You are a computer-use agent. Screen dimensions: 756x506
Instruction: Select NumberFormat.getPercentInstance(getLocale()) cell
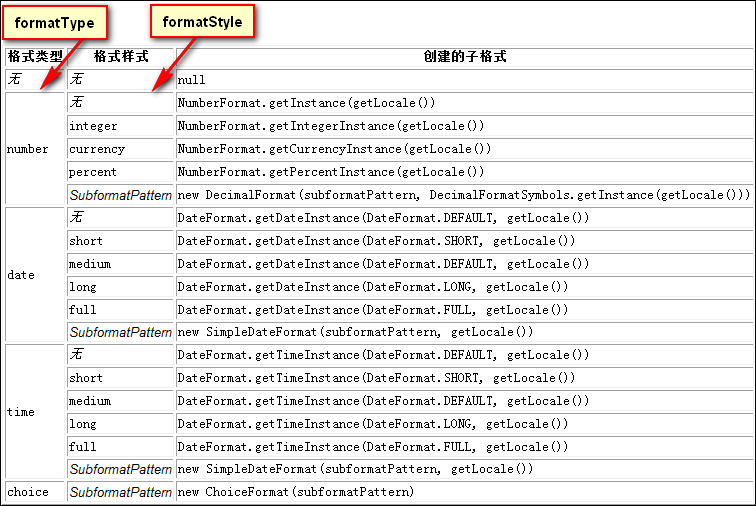tap(465, 172)
